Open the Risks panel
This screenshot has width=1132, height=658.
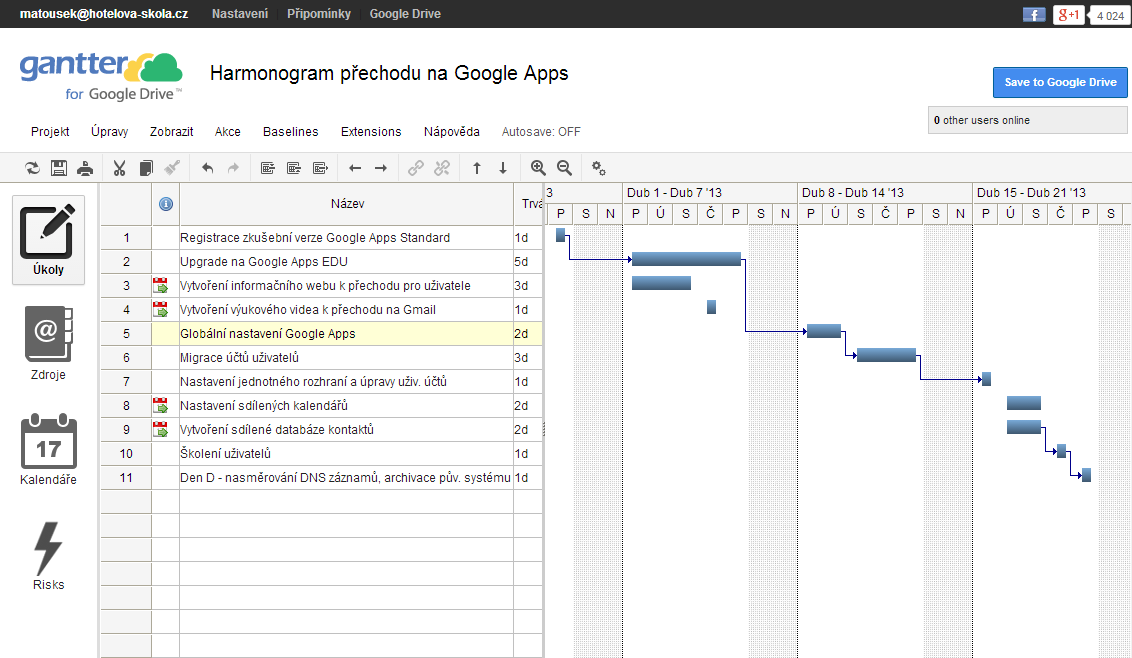(48, 555)
